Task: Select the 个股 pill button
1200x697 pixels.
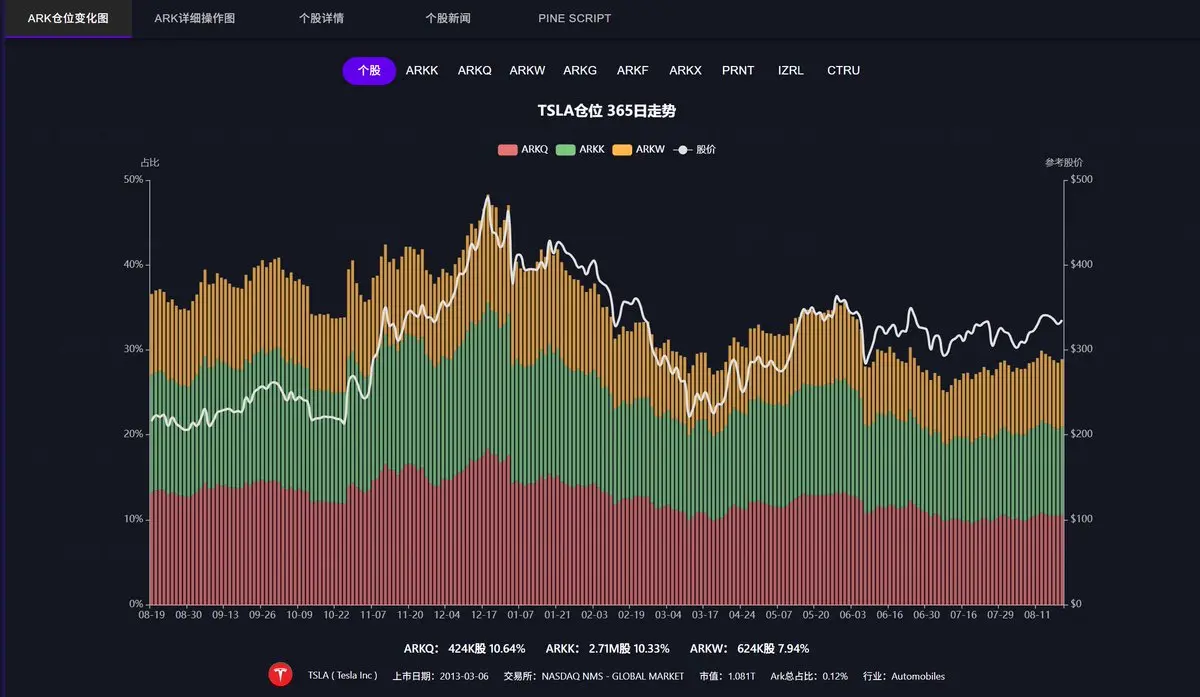Action: click(x=369, y=70)
